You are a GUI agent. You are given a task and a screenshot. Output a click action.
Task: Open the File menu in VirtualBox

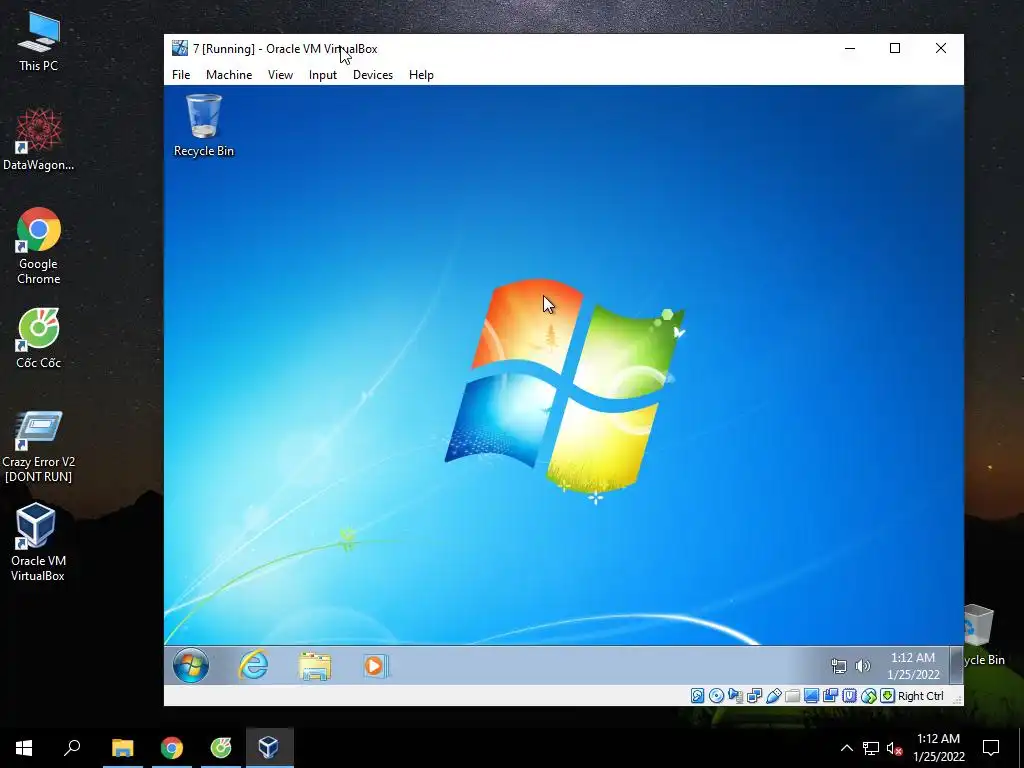(x=181, y=74)
